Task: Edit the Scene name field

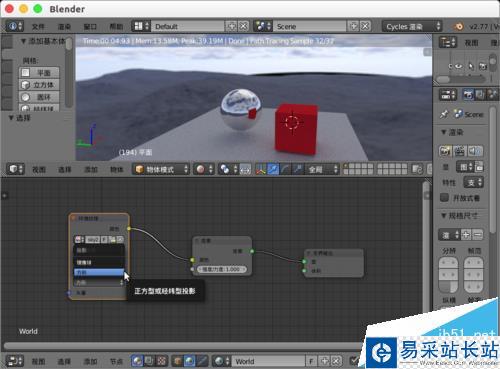Action: point(310,26)
